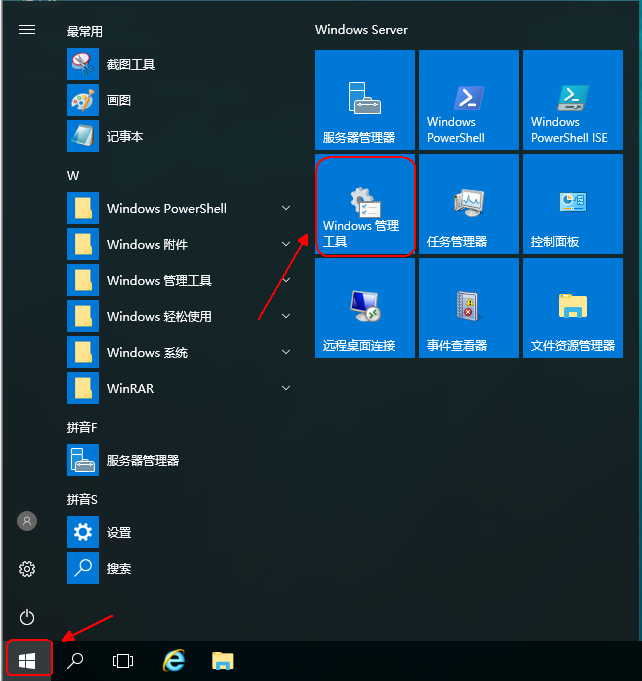Open 服务器管理器 in the 拼音F list

point(178,460)
